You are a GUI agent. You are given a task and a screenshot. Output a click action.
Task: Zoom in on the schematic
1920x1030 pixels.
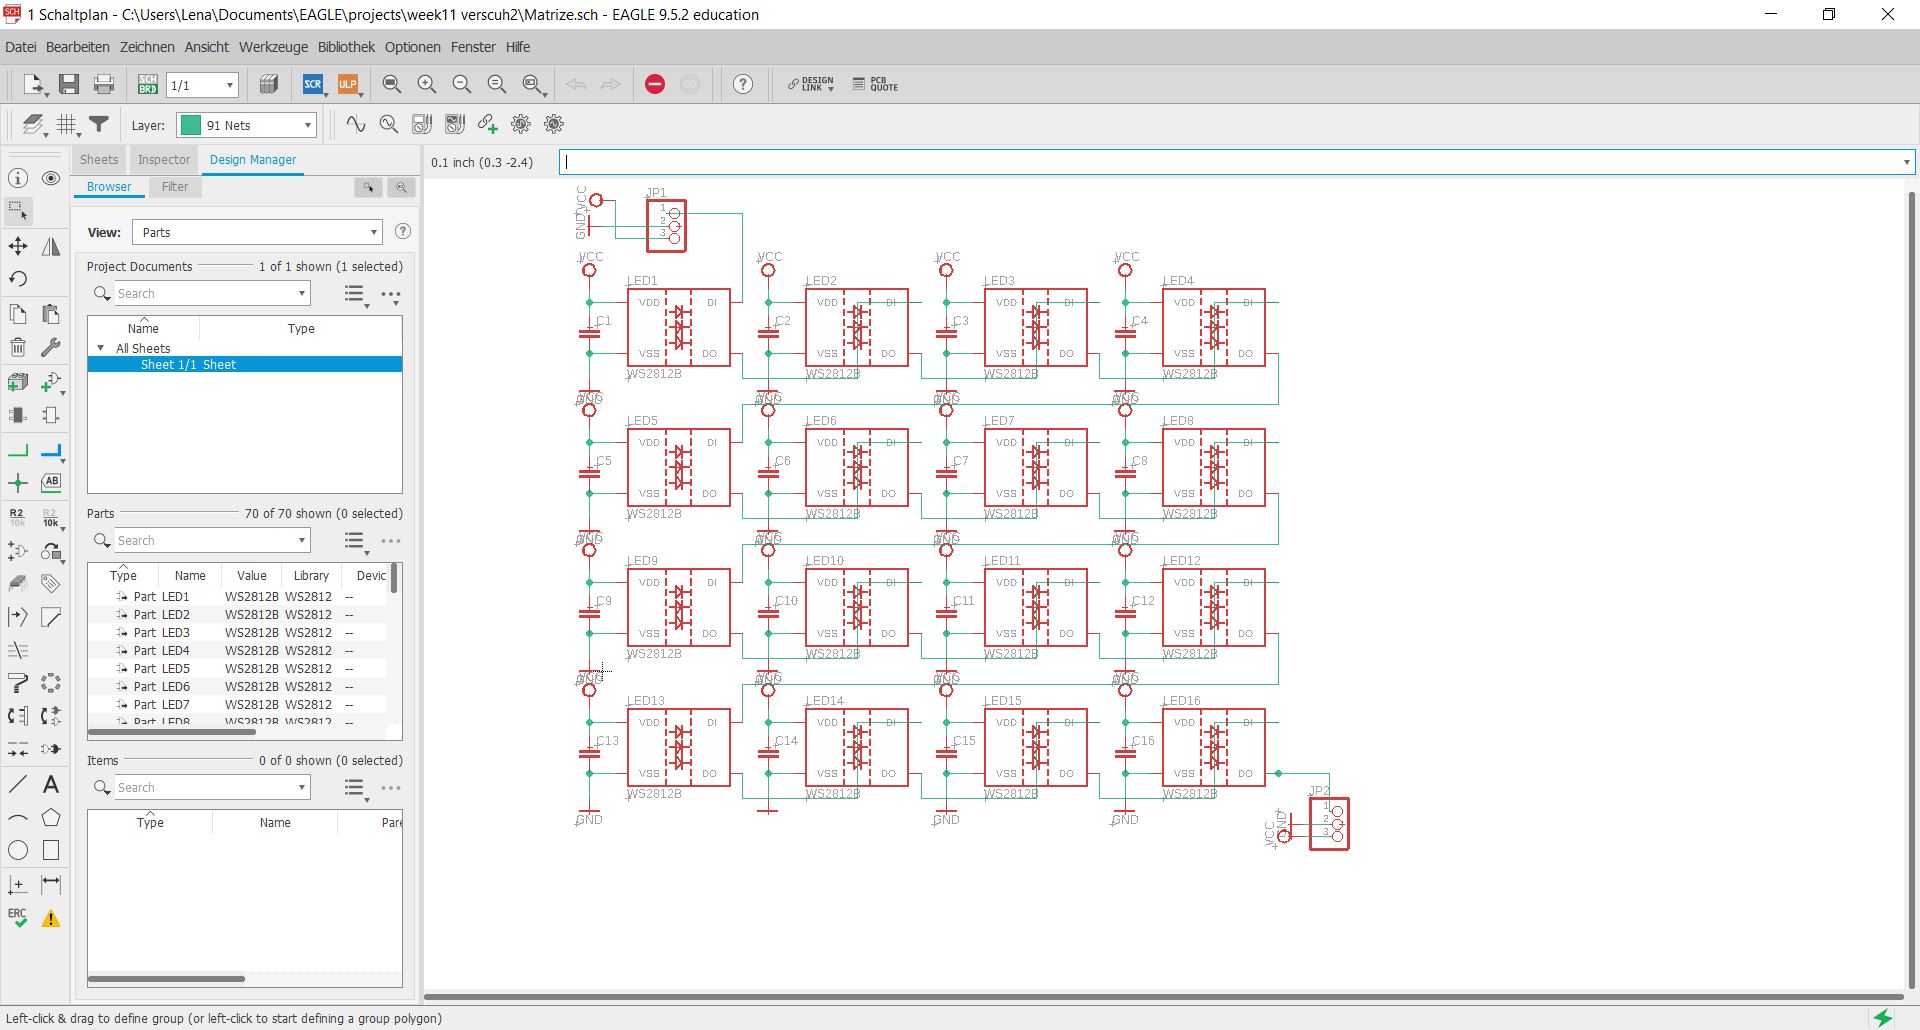click(x=427, y=85)
